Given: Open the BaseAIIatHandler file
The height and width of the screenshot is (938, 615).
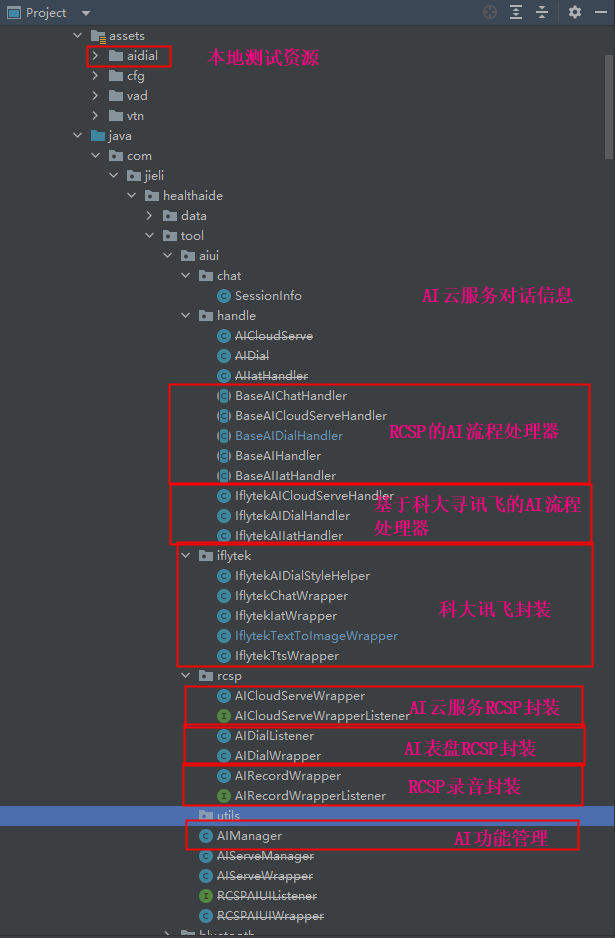Looking at the screenshot, I should [285, 476].
